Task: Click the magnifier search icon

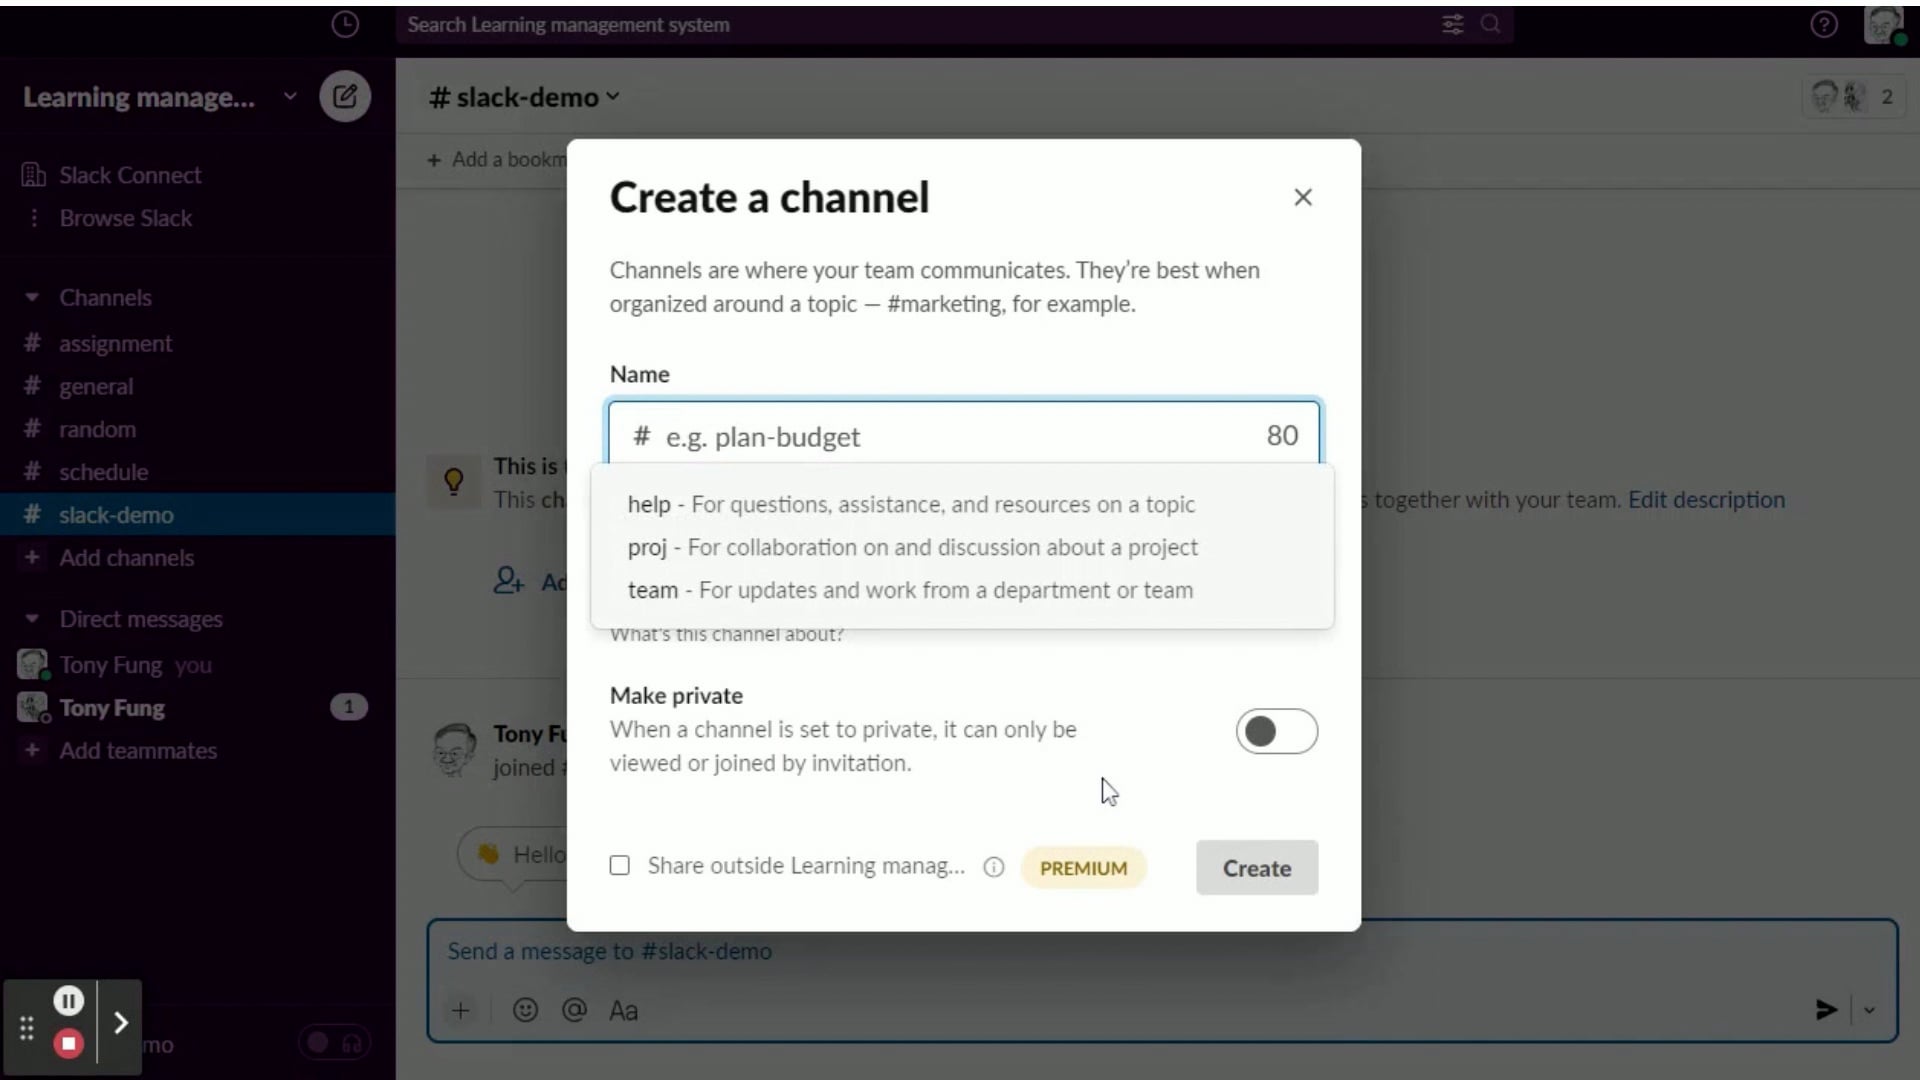Action: 1490,24
